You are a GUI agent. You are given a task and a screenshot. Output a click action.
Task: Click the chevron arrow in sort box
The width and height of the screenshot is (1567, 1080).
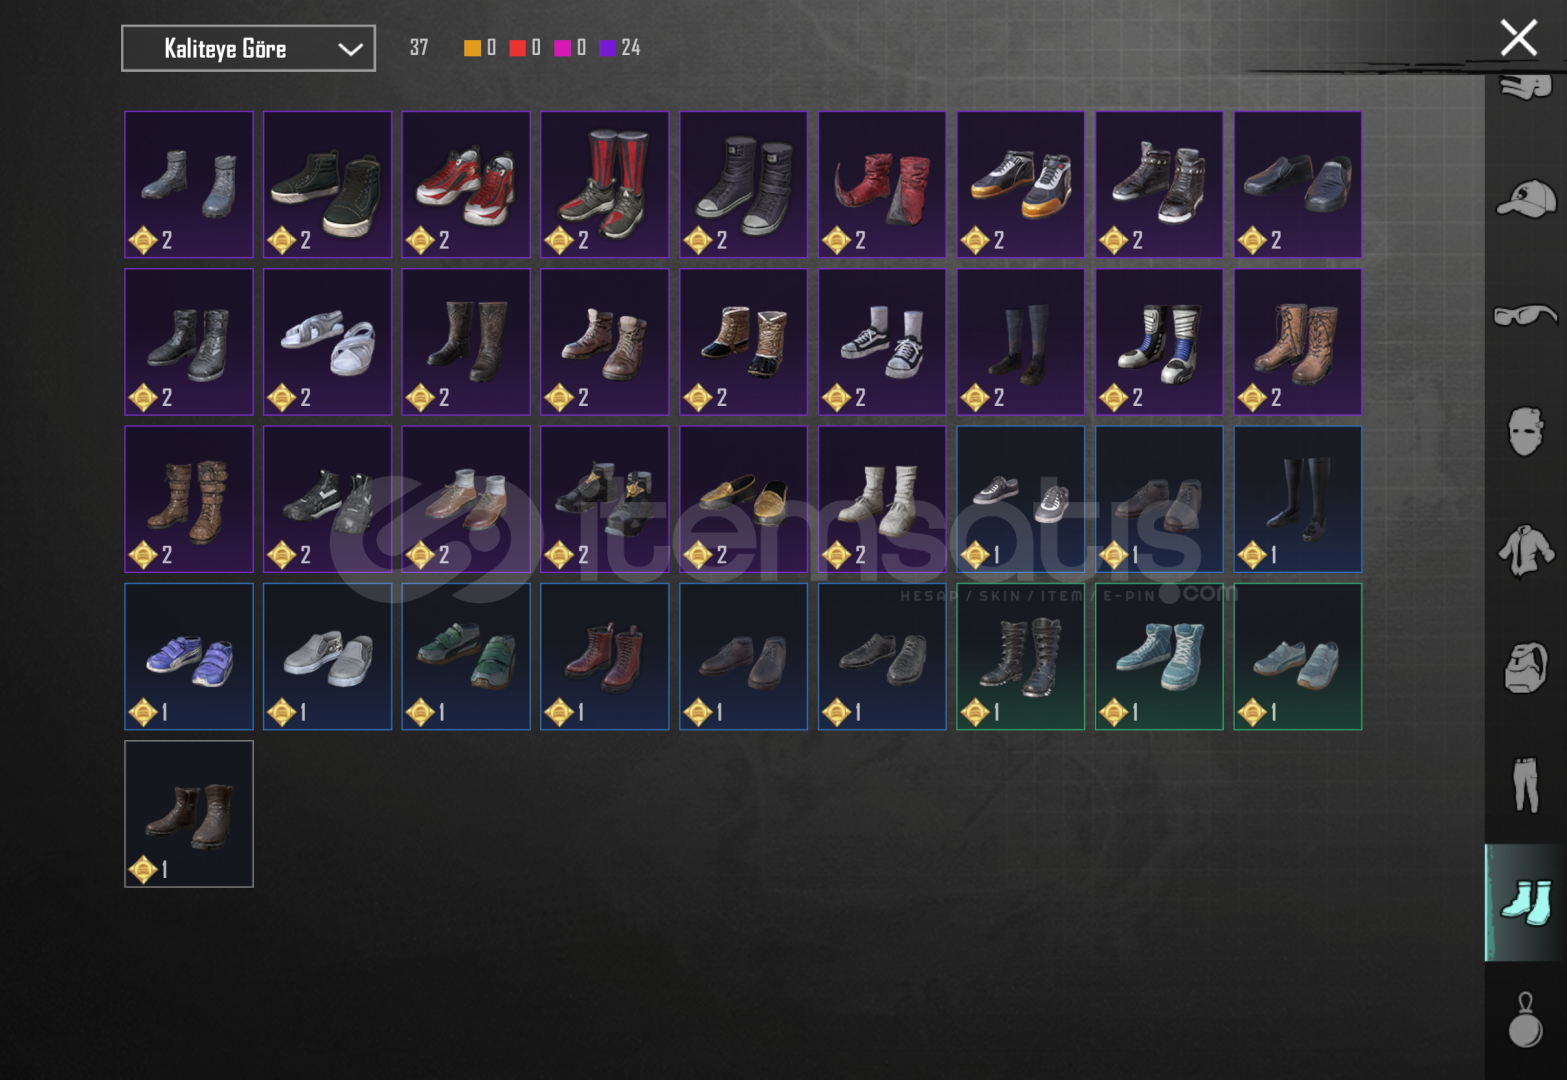pos(350,49)
